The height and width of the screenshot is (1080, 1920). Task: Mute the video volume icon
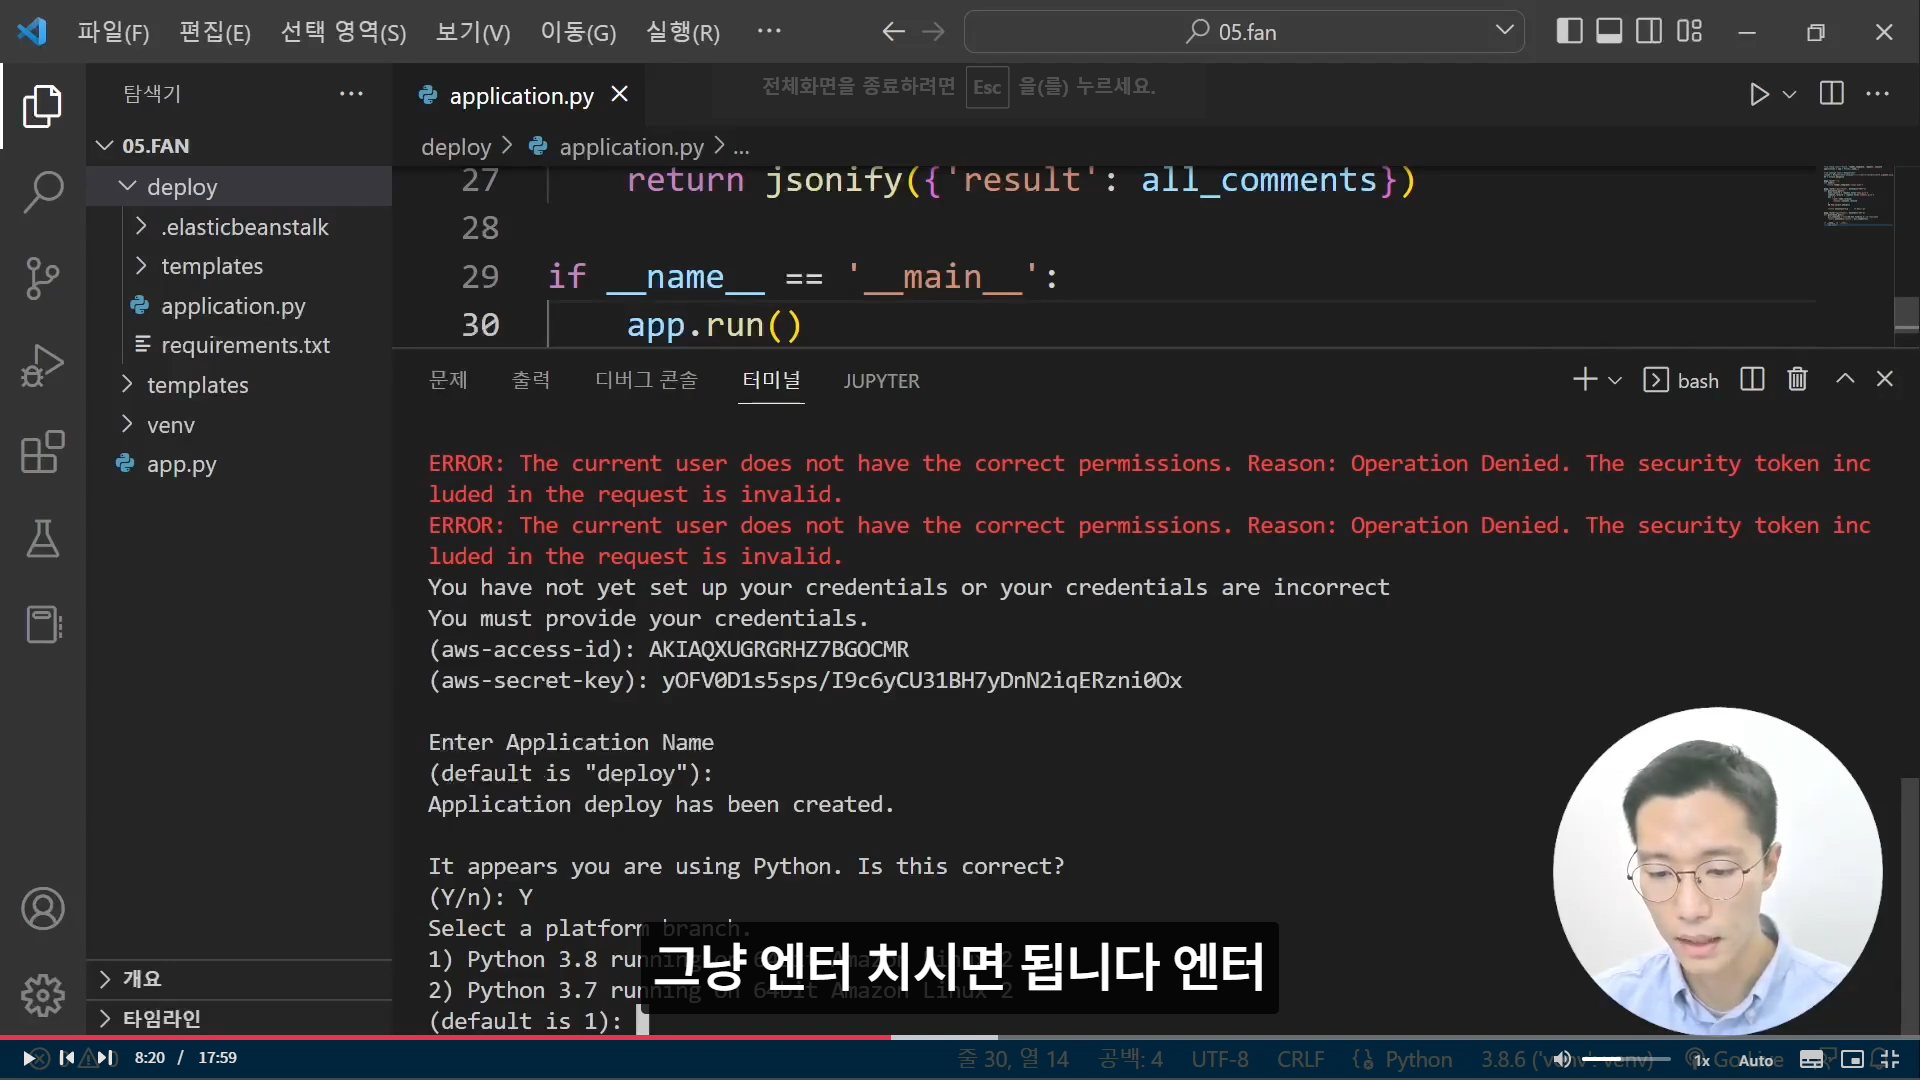1563,1059
